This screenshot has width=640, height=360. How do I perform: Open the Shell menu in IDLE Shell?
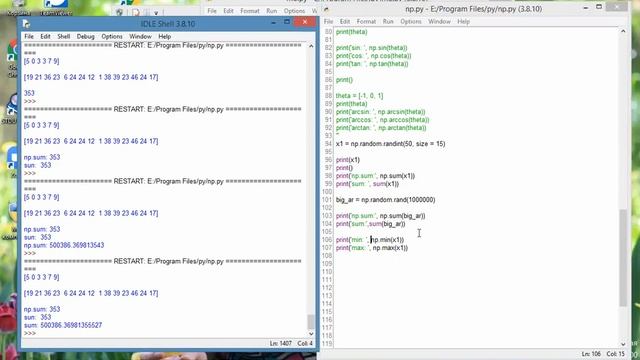(64, 36)
